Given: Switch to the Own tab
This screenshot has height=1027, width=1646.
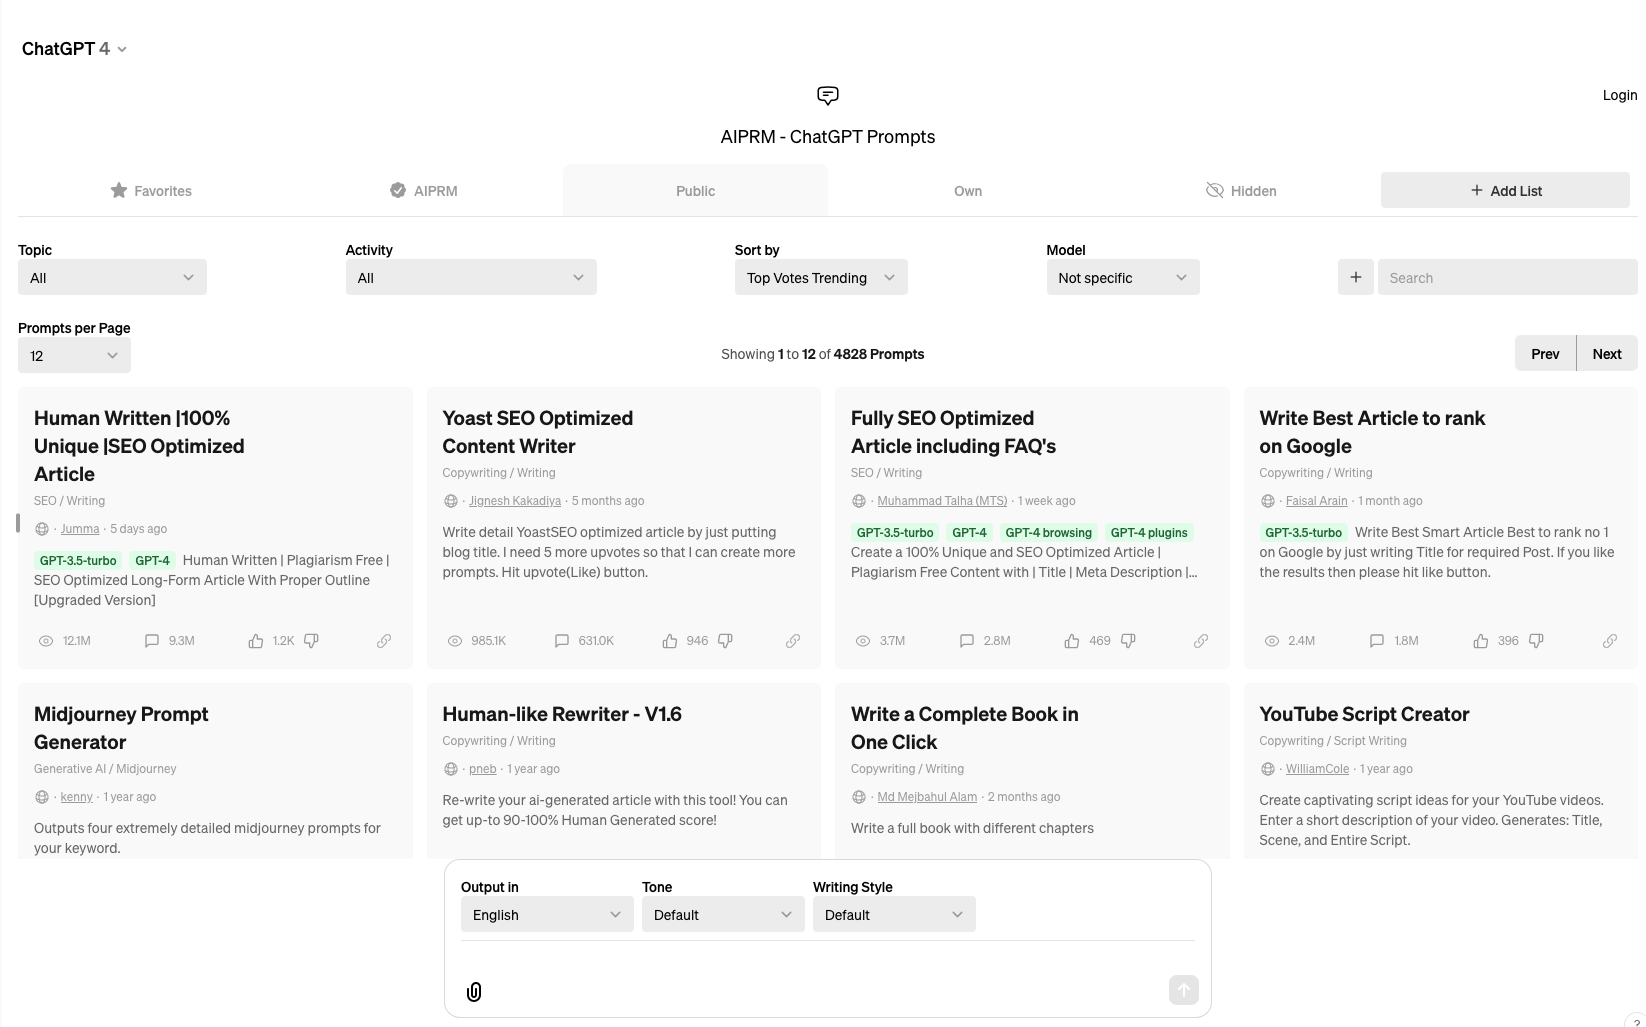Looking at the screenshot, I should [967, 190].
